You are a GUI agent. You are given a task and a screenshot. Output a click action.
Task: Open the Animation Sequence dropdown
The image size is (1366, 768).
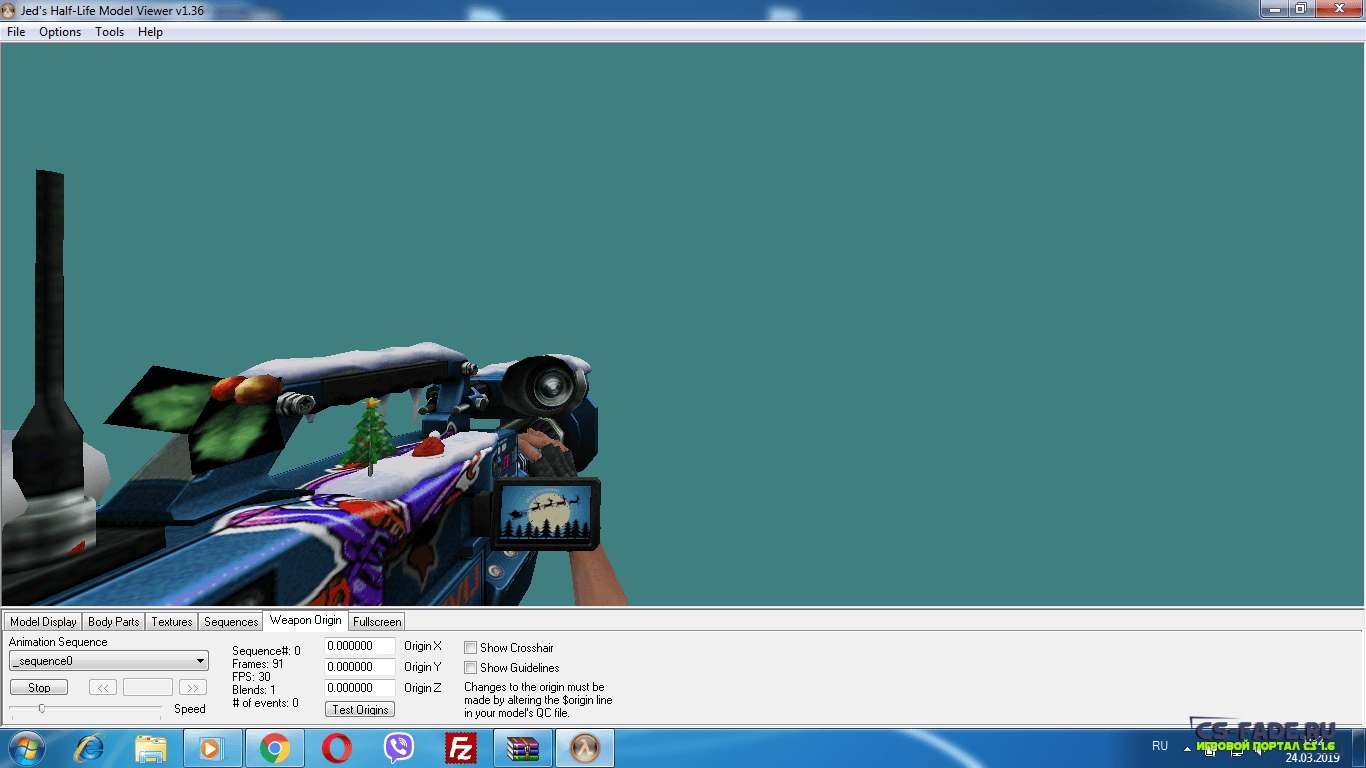pyautogui.click(x=109, y=661)
